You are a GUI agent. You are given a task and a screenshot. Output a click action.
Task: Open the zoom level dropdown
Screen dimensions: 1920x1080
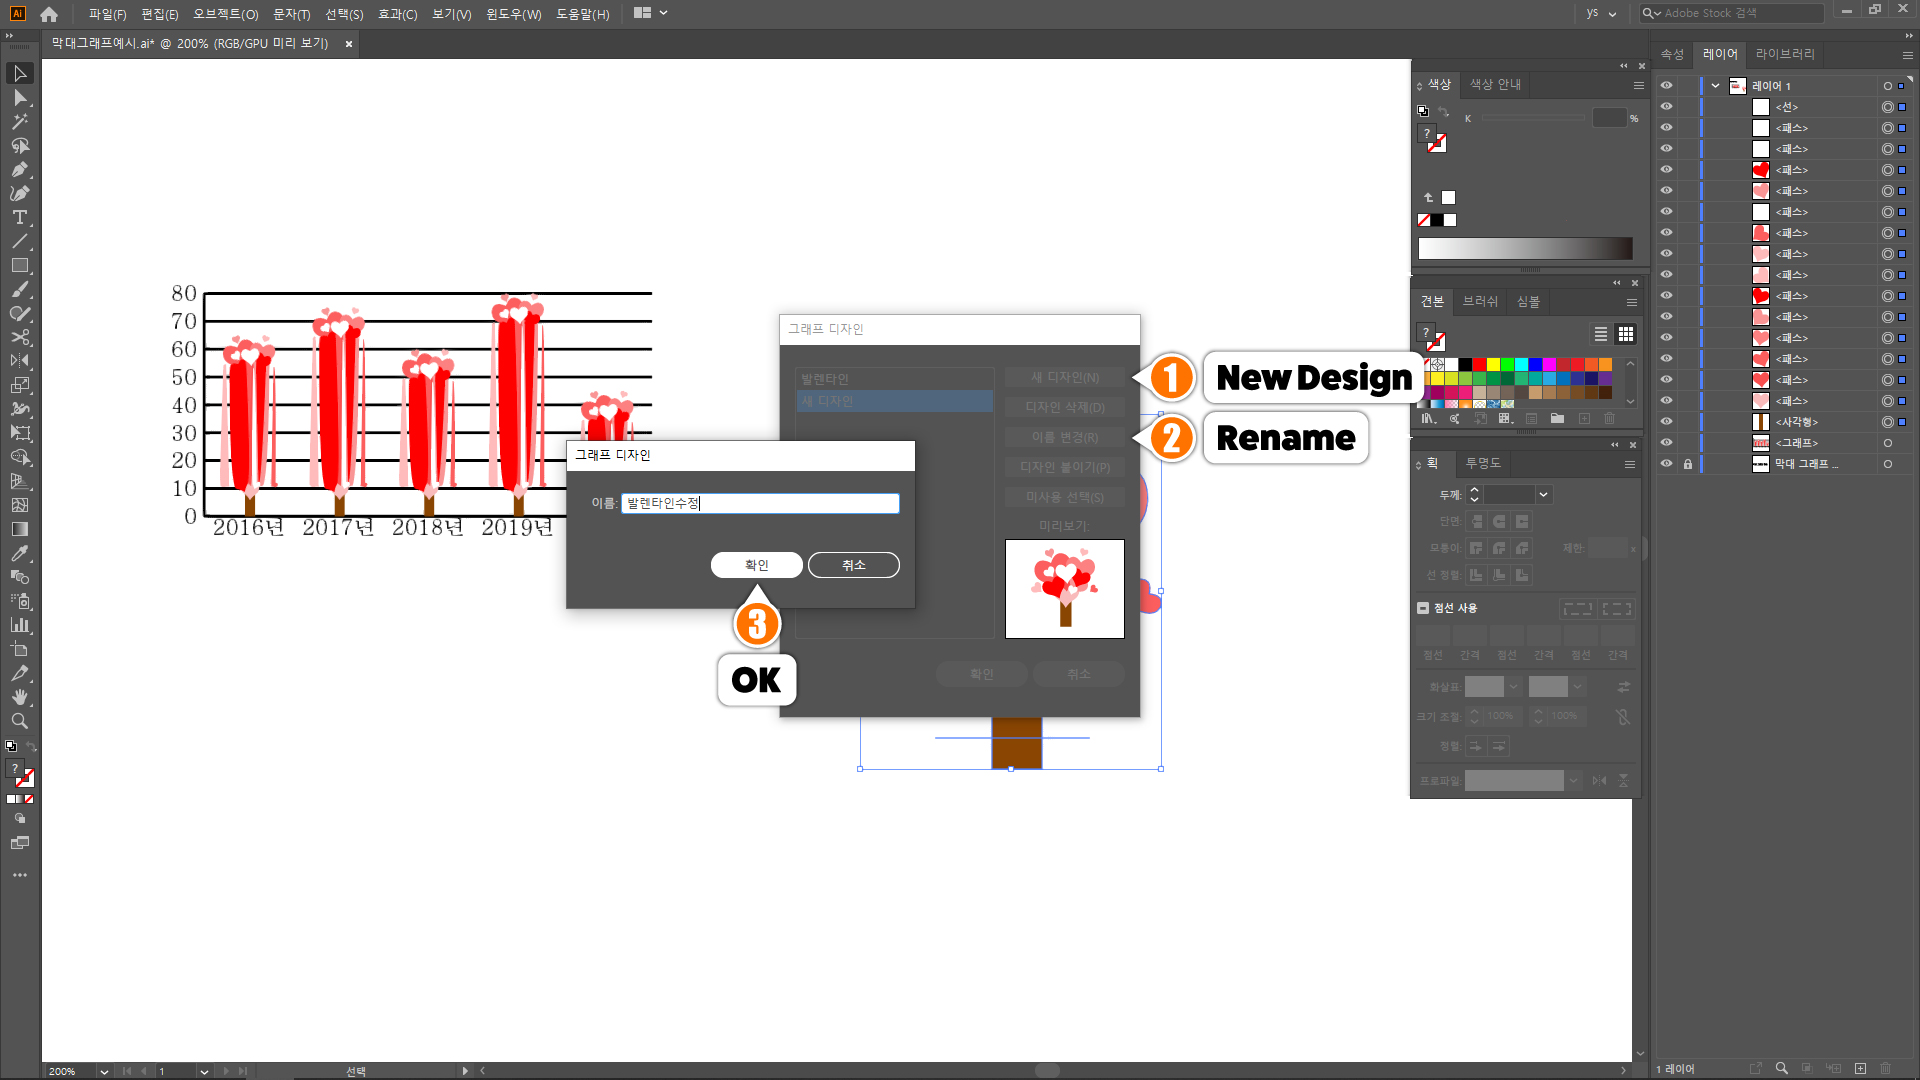[x=103, y=1071]
